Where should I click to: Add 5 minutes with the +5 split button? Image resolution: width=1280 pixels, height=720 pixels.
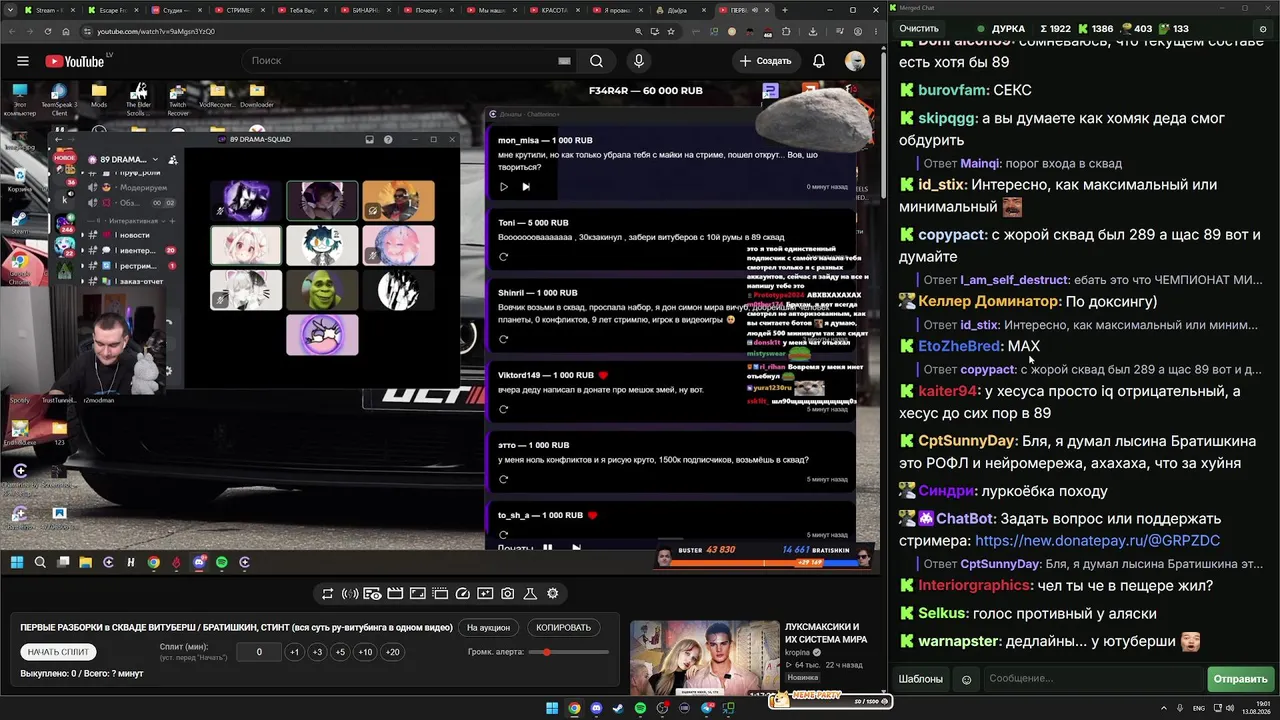click(x=340, y=652)
